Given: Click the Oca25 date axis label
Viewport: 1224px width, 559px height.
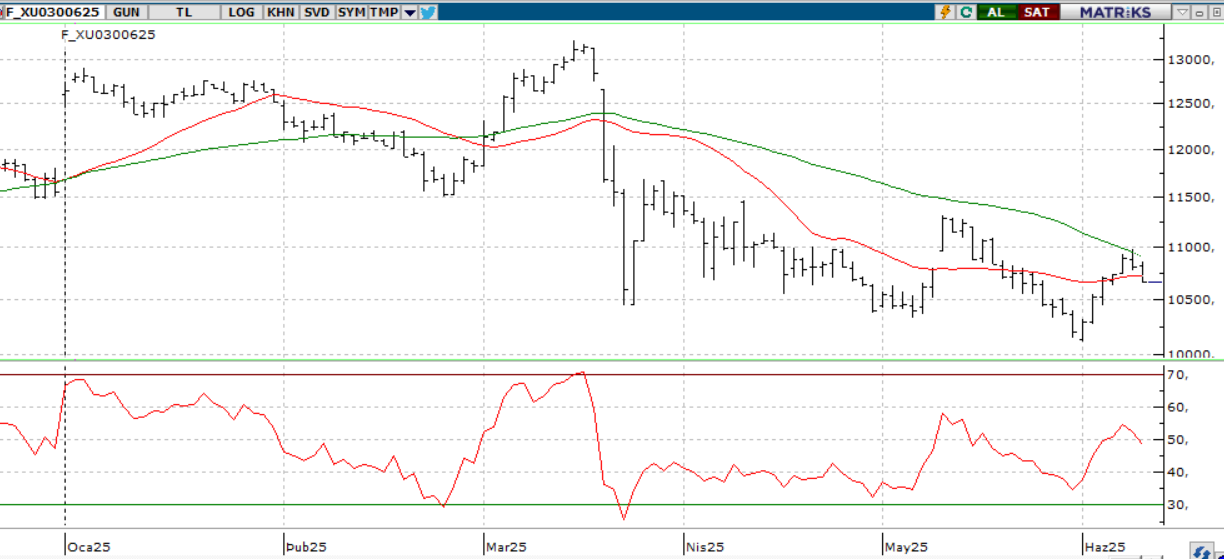Looking at the screenshot, I should click(89, 547).
